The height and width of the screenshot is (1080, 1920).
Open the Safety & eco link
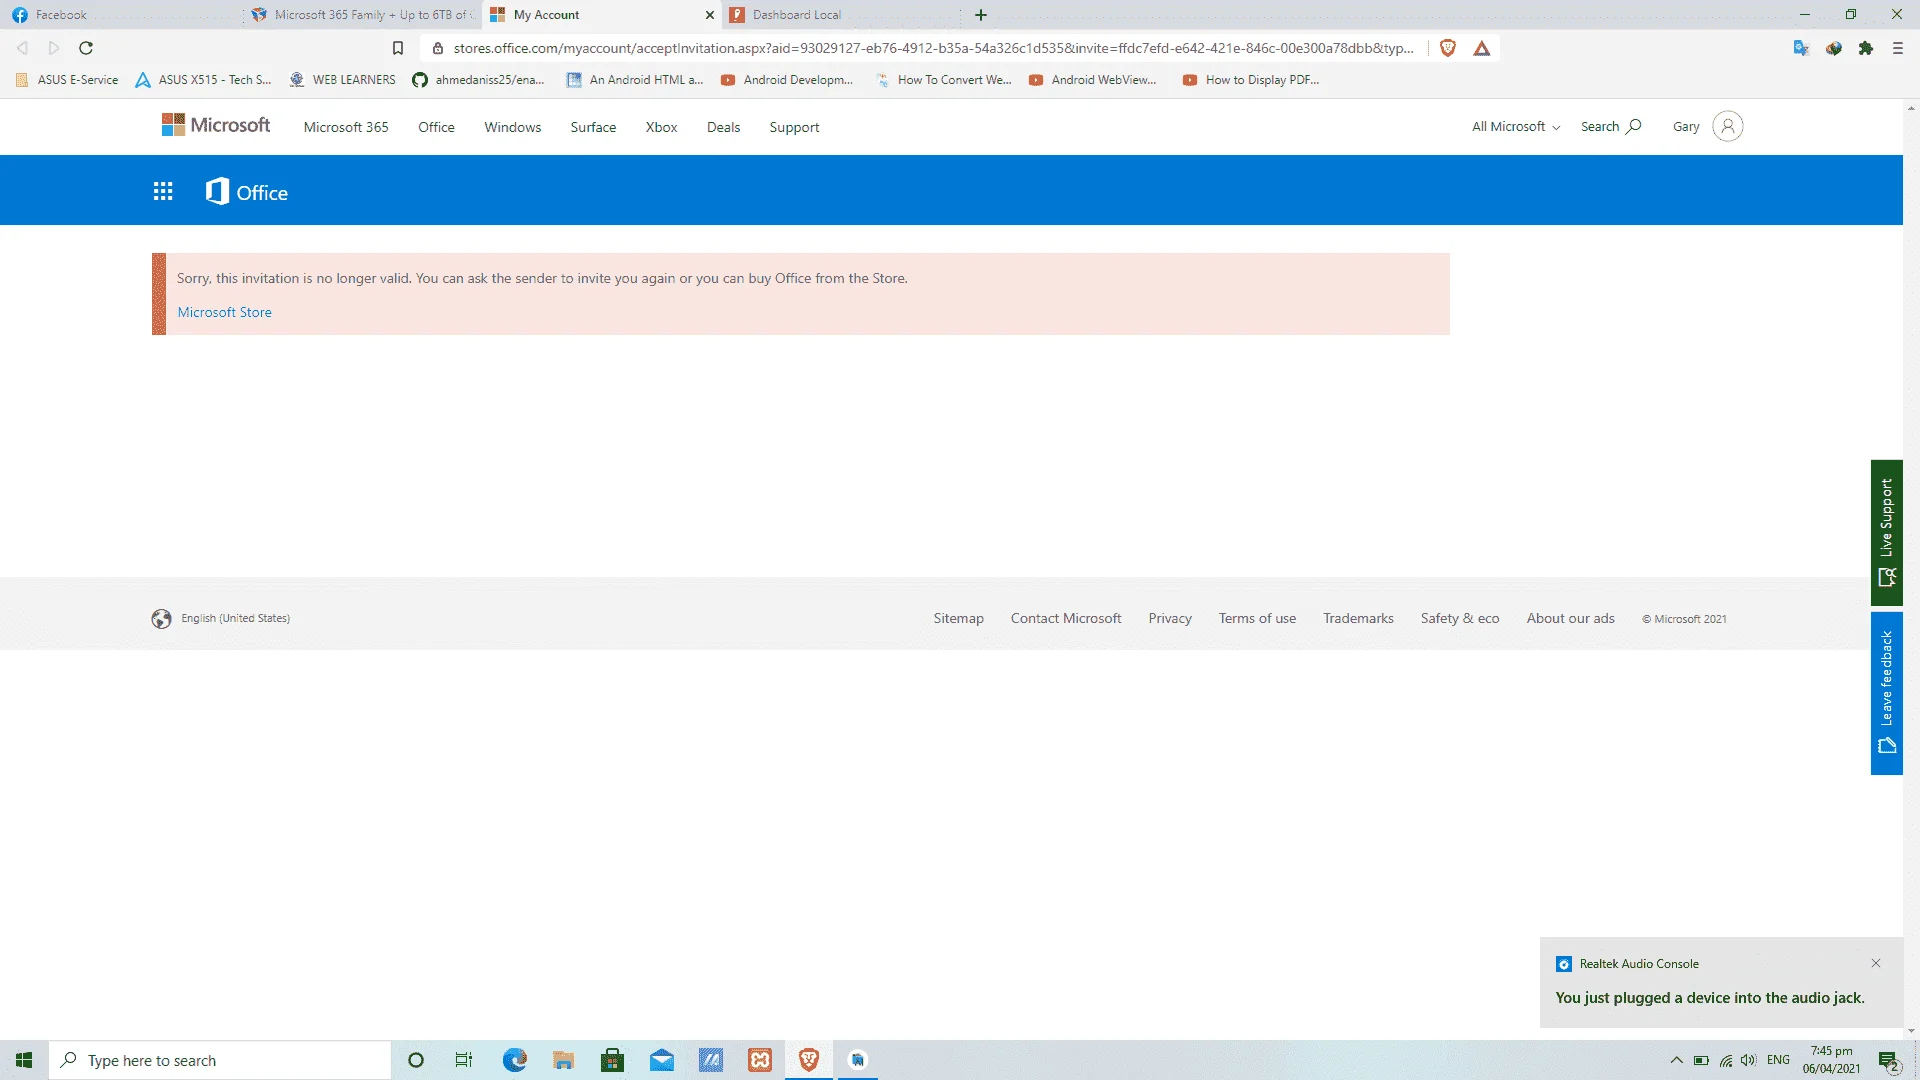coord(1460,618)
